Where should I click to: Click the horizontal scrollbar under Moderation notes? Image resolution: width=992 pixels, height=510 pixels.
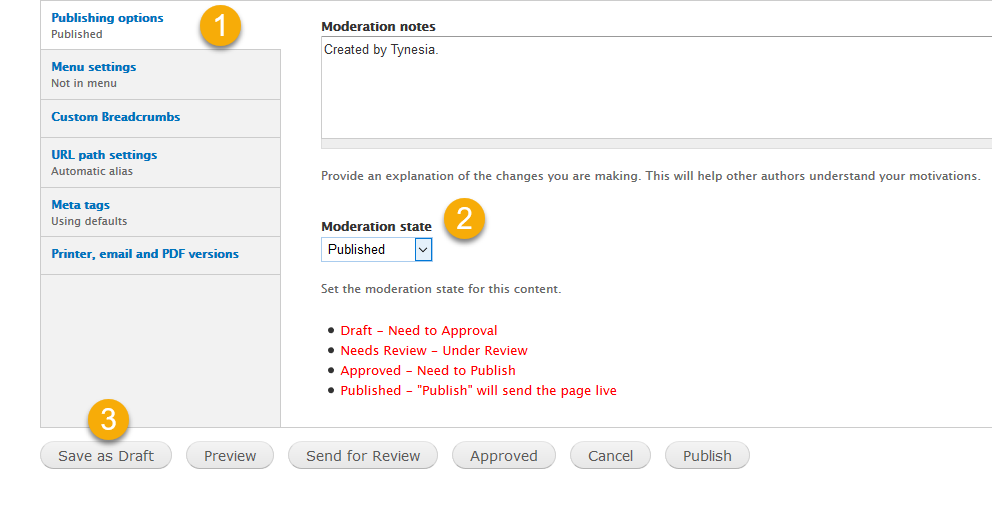[657, 144]
